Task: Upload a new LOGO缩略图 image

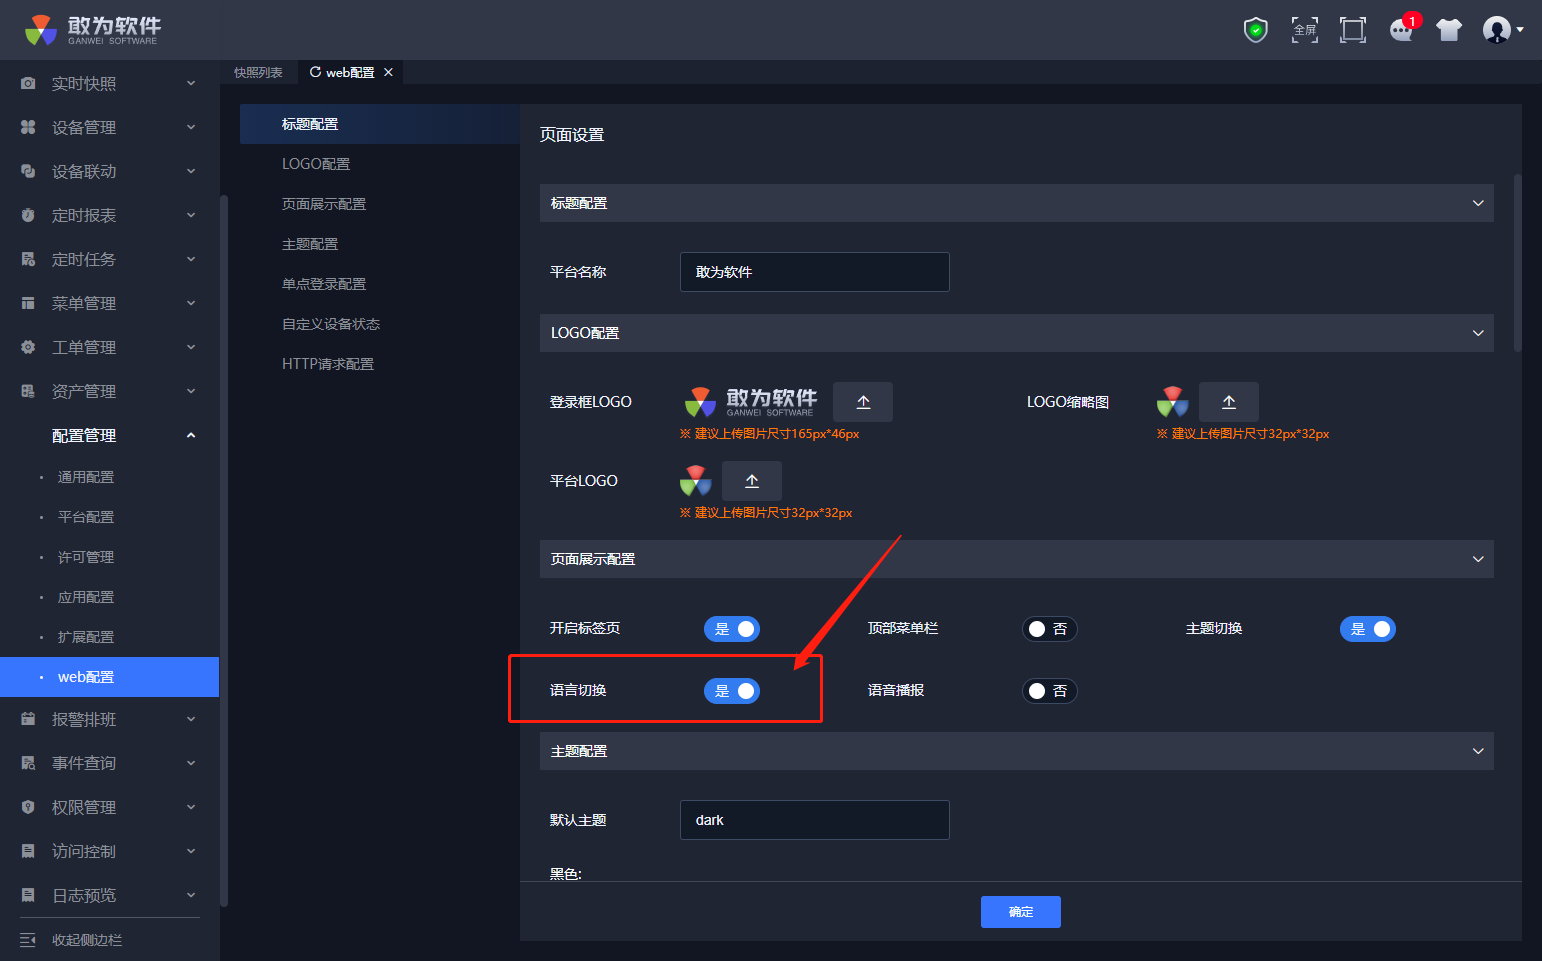Action: [1229, 402]
